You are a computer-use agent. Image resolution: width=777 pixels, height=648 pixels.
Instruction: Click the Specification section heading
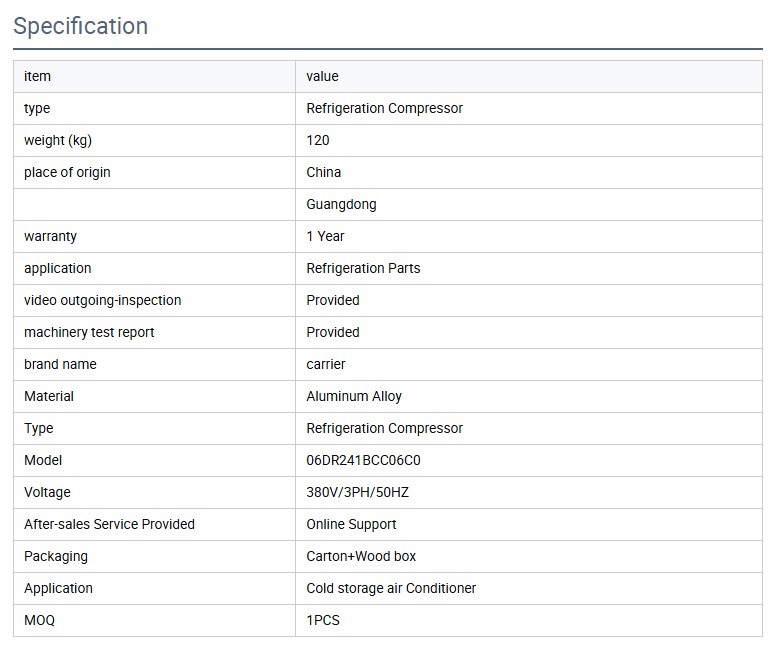[x=81, y=26]
